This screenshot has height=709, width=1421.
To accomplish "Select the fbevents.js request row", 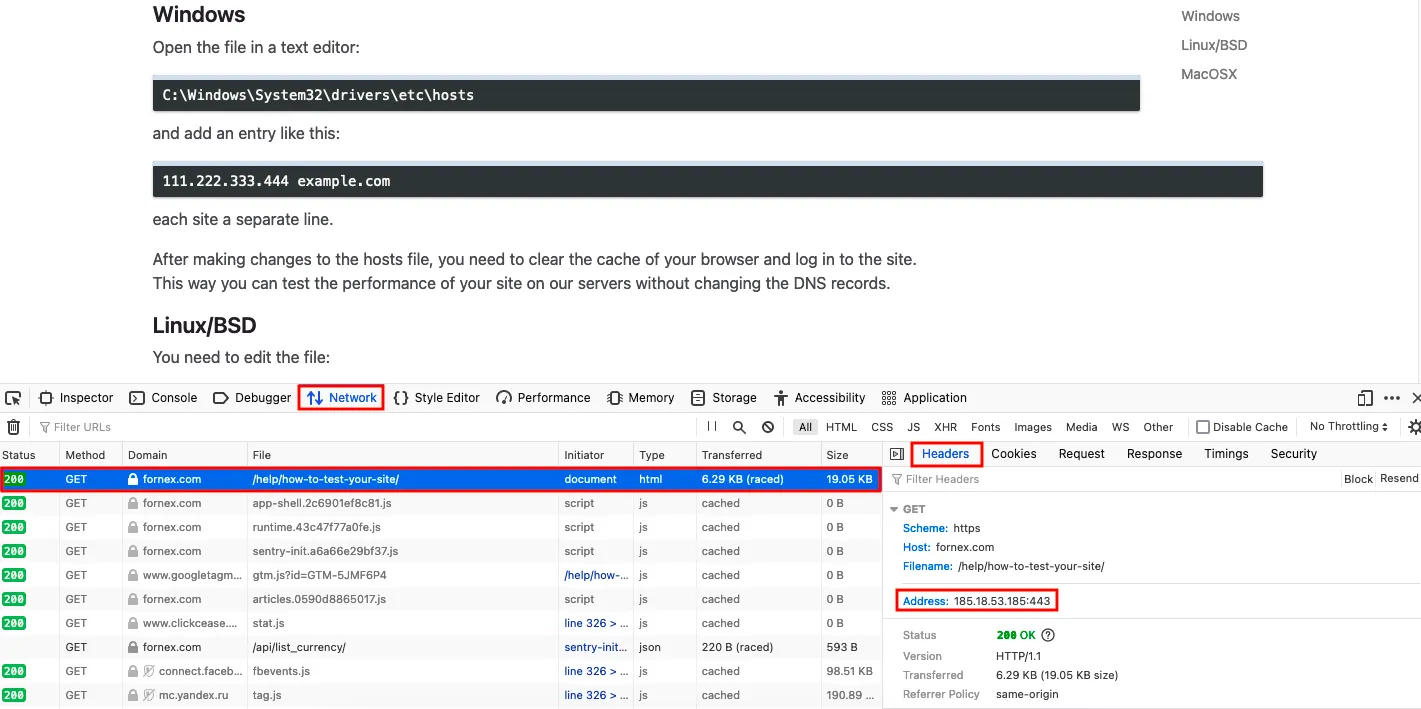I will 440,671.
